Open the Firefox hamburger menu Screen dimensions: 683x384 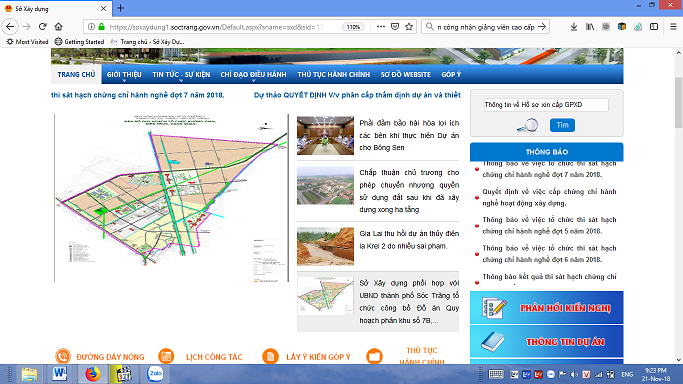pyautogui.click(x=673, y=27)
